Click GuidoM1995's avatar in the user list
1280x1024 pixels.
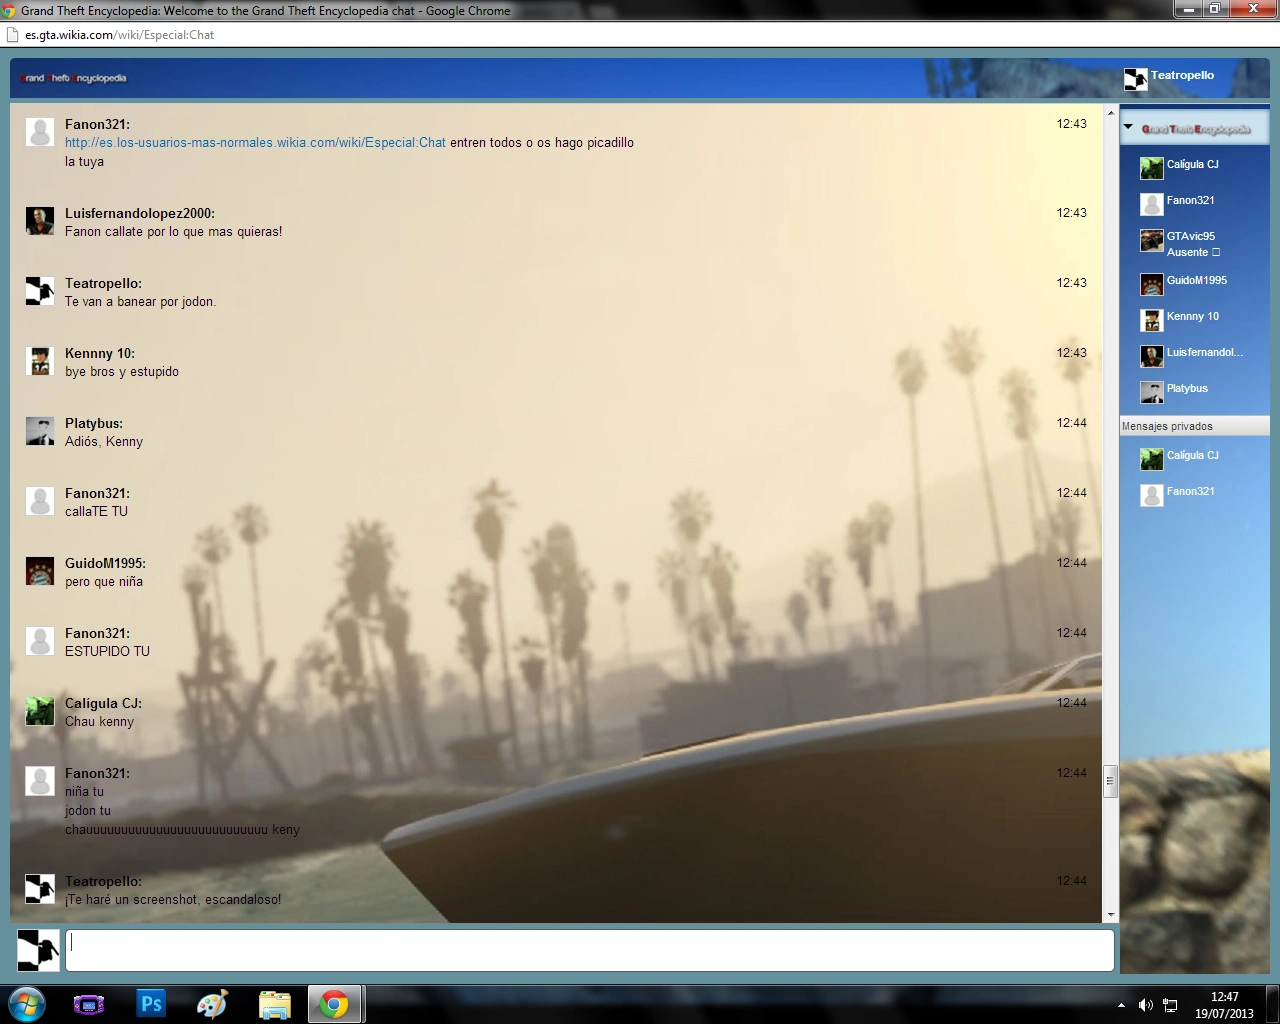coord(1151,284)
